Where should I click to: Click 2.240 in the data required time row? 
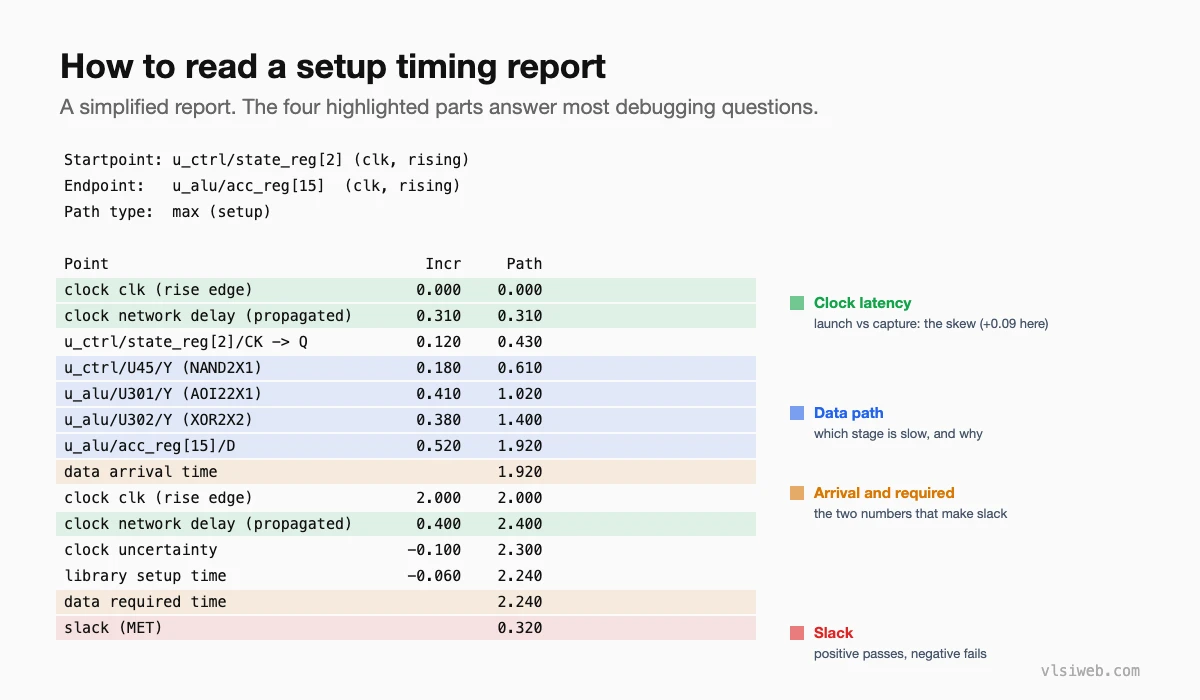pyautogui.click(x=520, y=602)
